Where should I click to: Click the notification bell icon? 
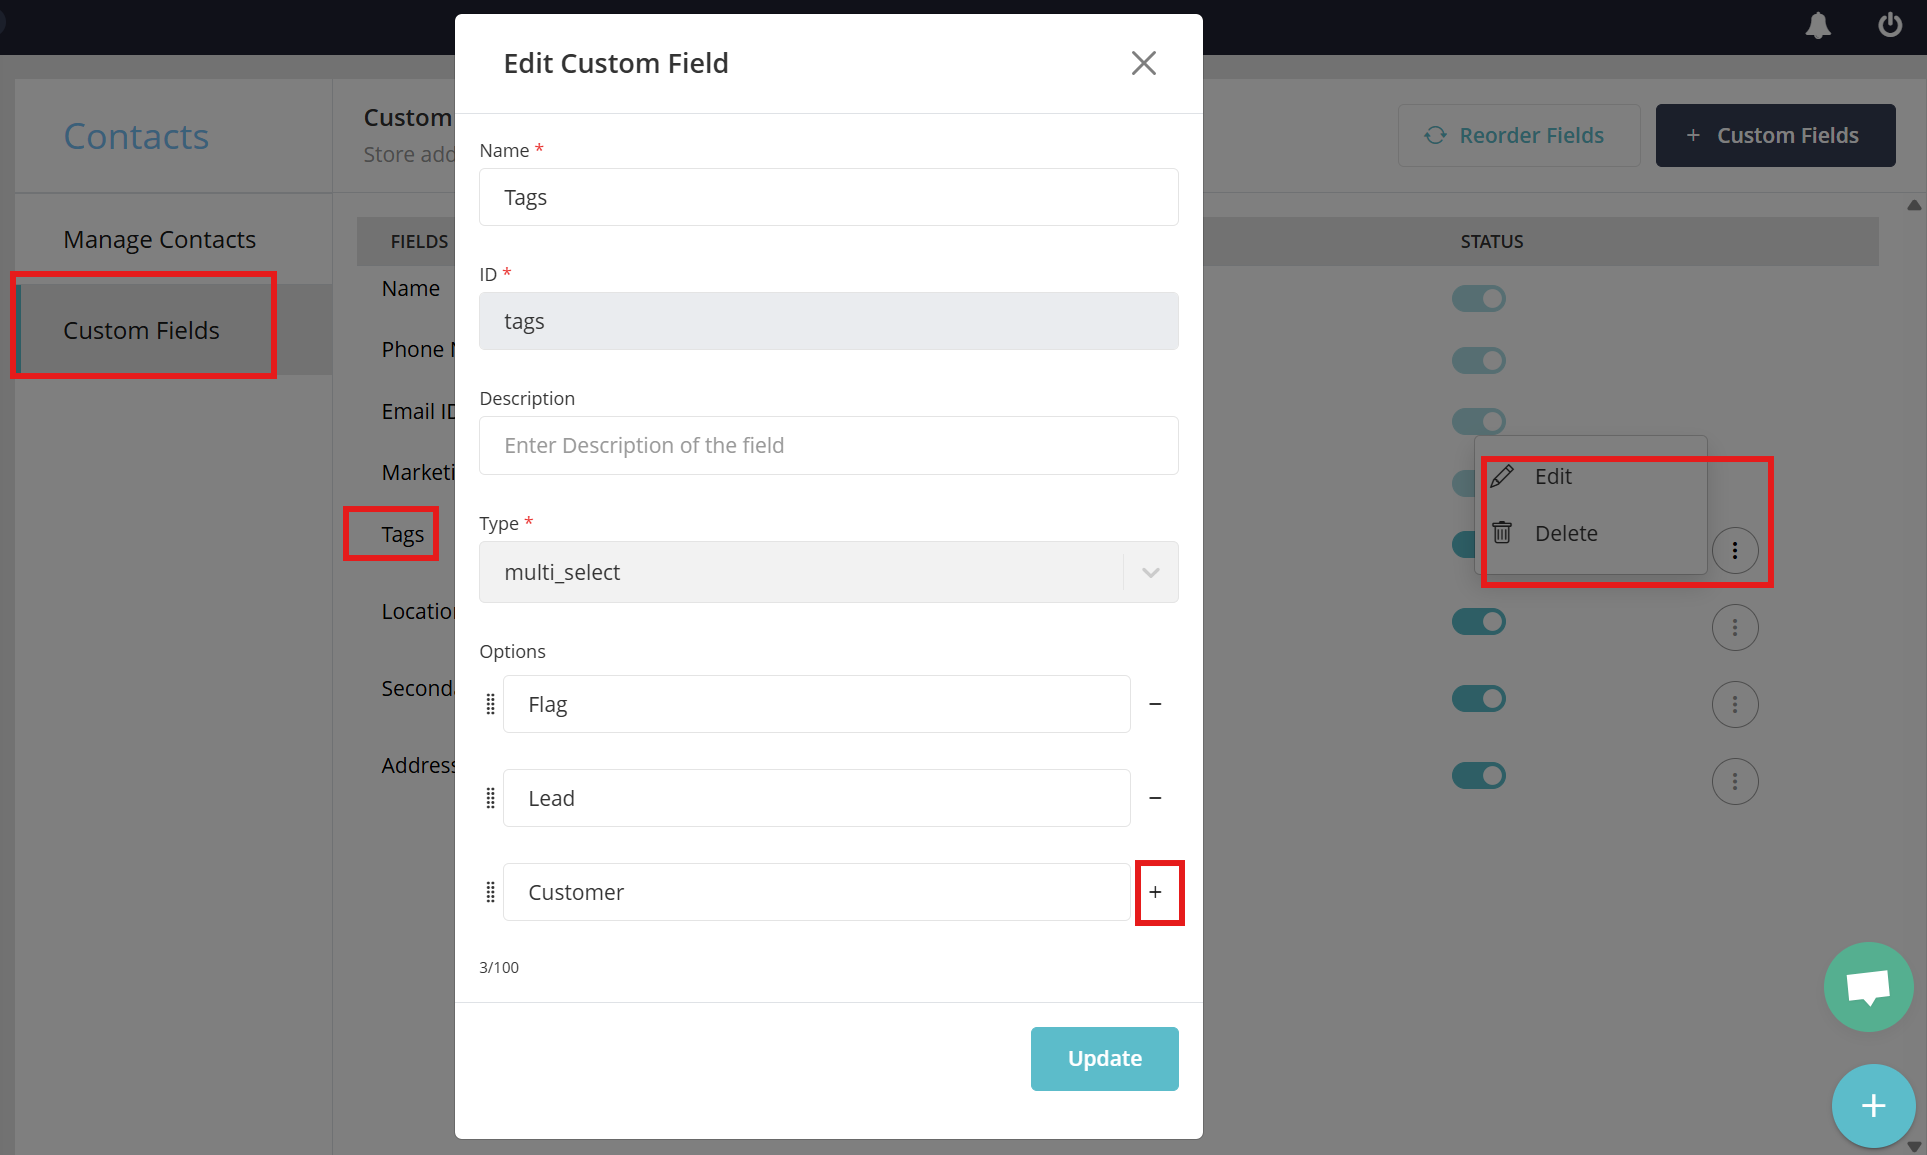[1817, 26]
